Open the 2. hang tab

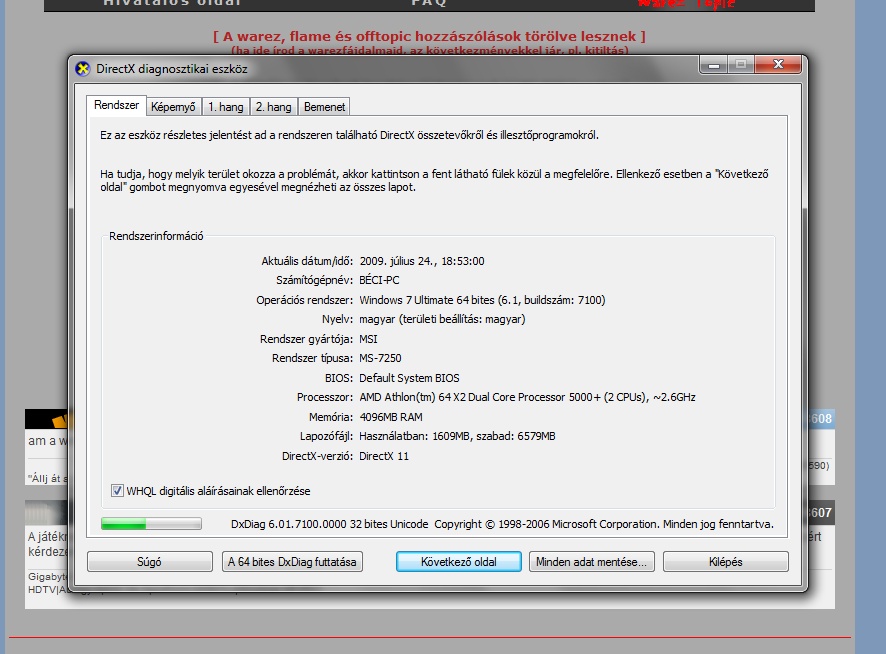[273, 107]
